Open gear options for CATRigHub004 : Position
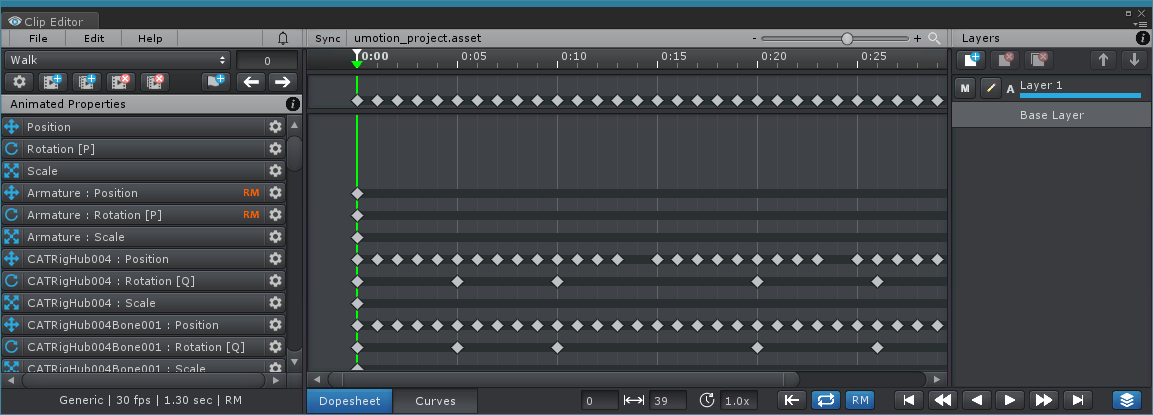Image resolution: width=1153 pixels, height=415 pixels. (275, 259)
